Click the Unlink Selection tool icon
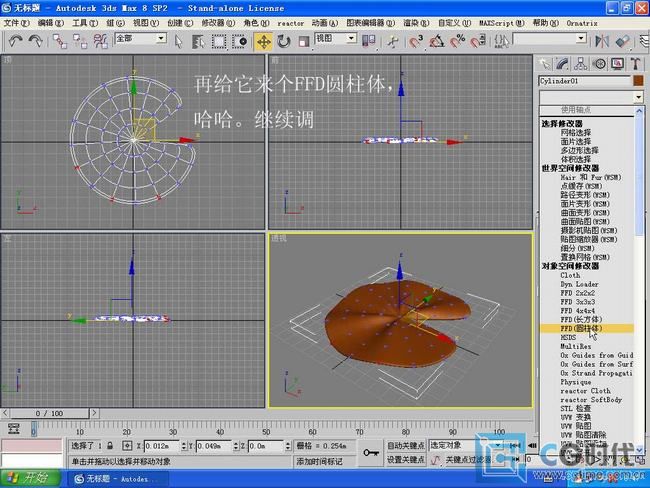650x488 pixels. pos(80,41)
